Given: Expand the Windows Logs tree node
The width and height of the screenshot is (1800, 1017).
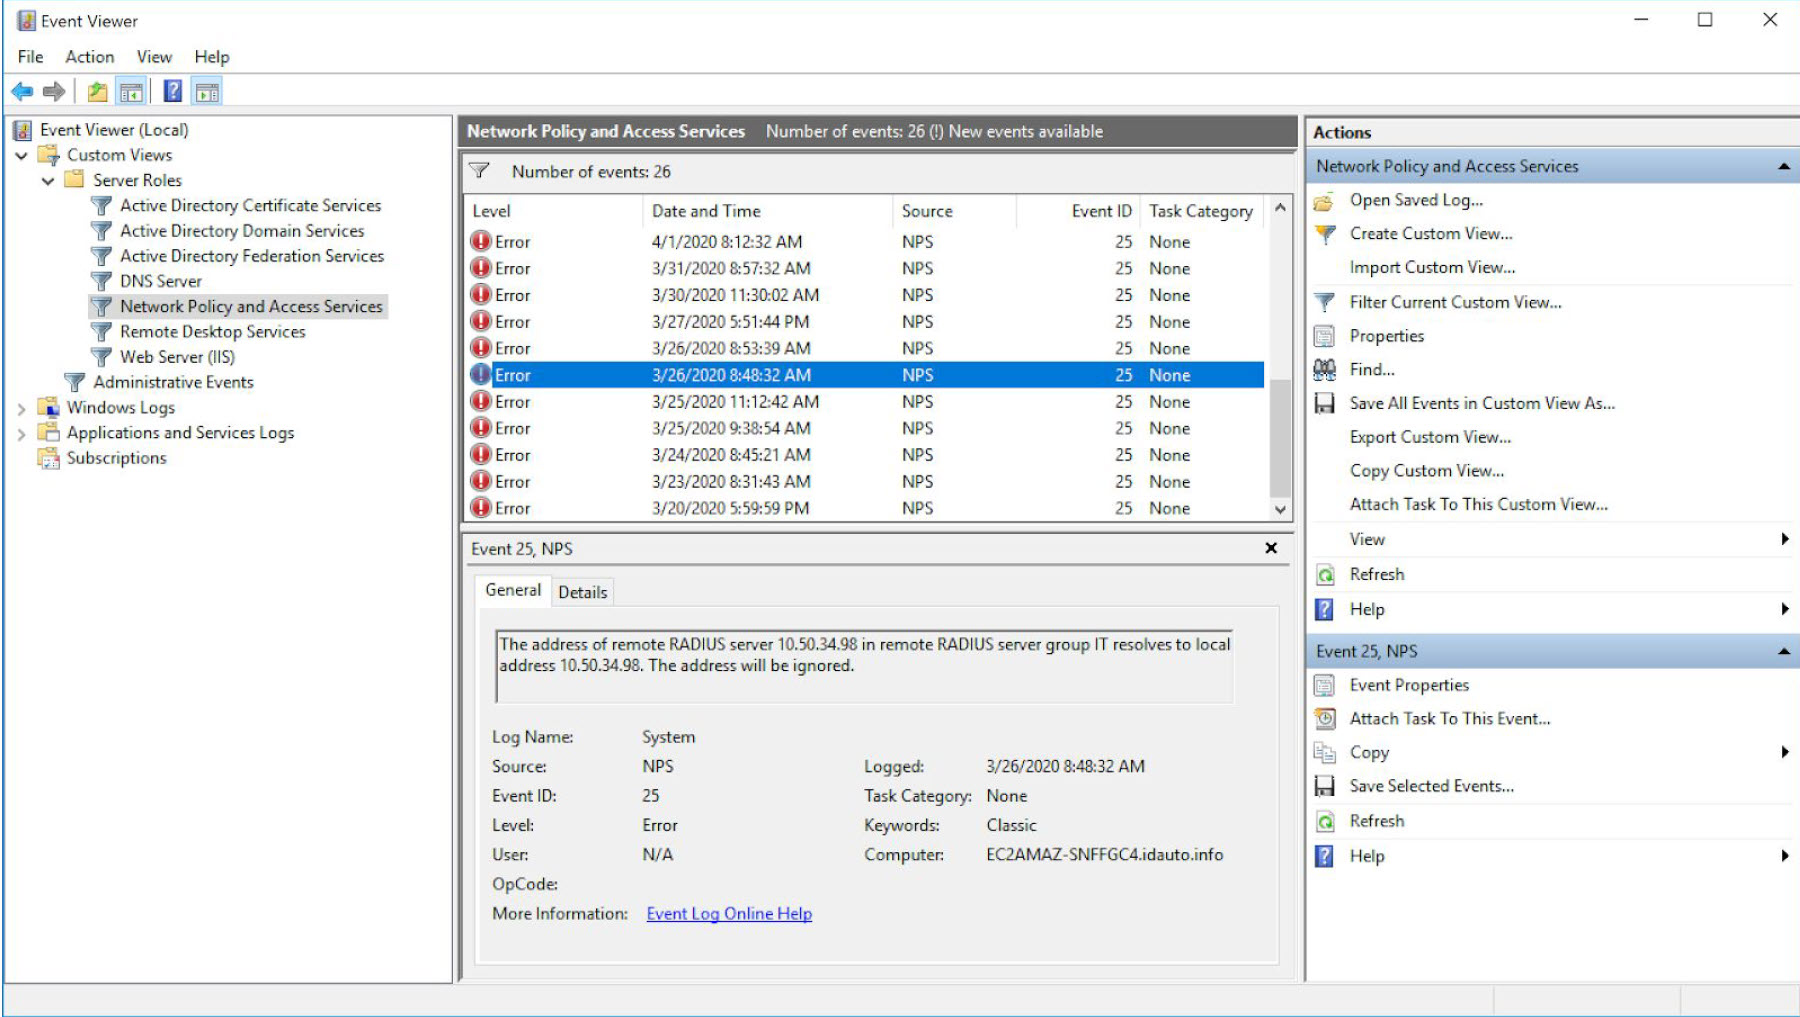Looking at the screenshot, I should [21, 408].
